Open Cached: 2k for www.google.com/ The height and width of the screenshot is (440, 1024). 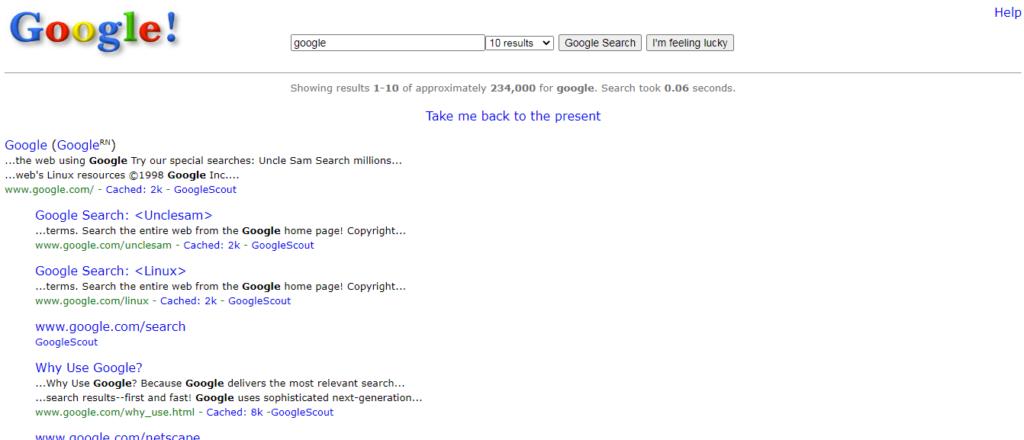(x=134, y=190)
